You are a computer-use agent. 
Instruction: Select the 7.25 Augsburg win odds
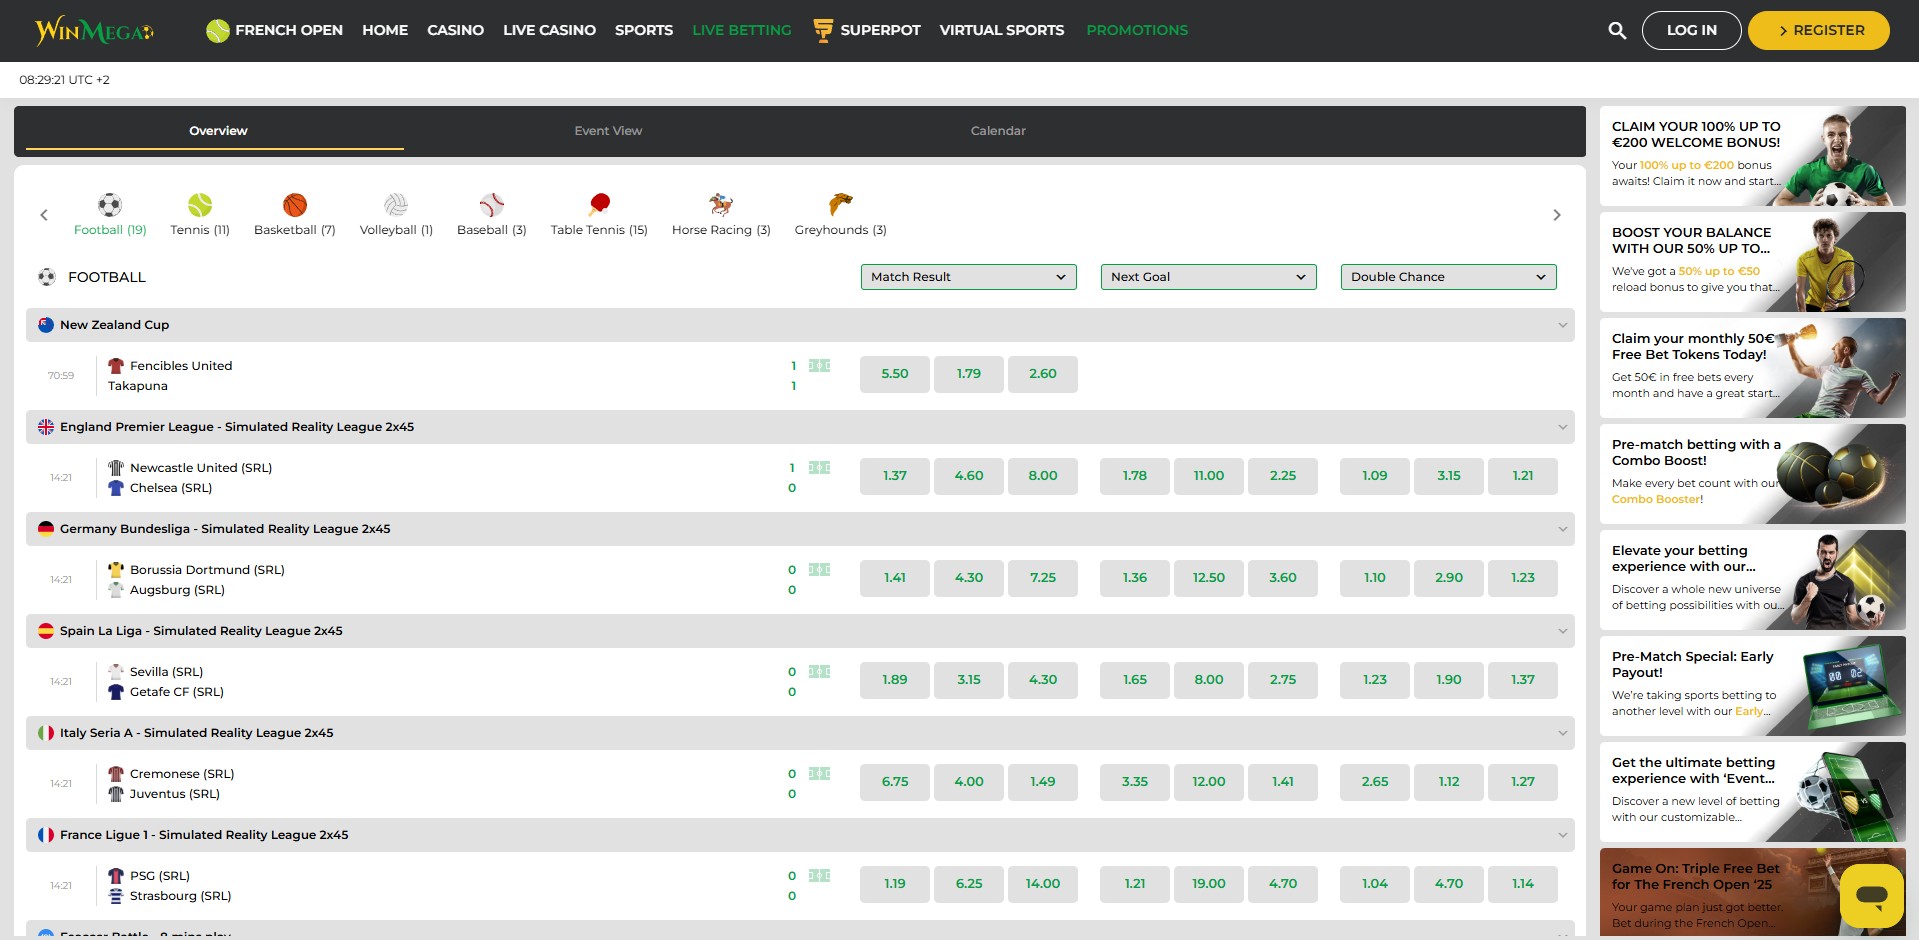[x=1043, y=578]
